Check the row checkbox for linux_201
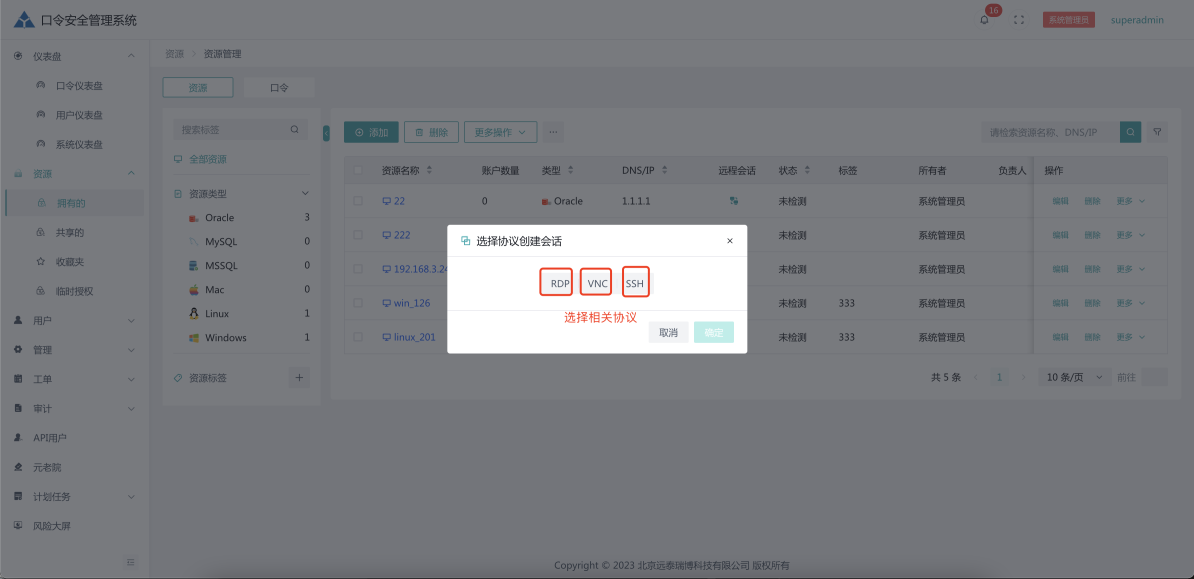 coord(358,337)
